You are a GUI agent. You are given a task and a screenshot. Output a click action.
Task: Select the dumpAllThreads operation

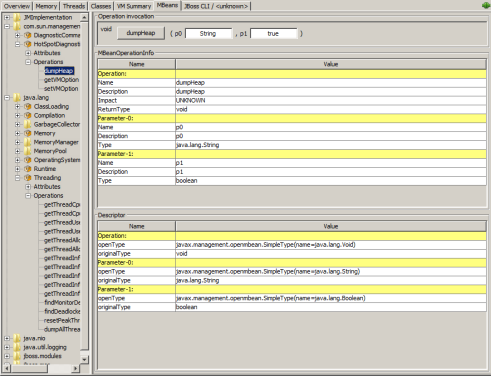pyautogui.click(x=62, y=329)
